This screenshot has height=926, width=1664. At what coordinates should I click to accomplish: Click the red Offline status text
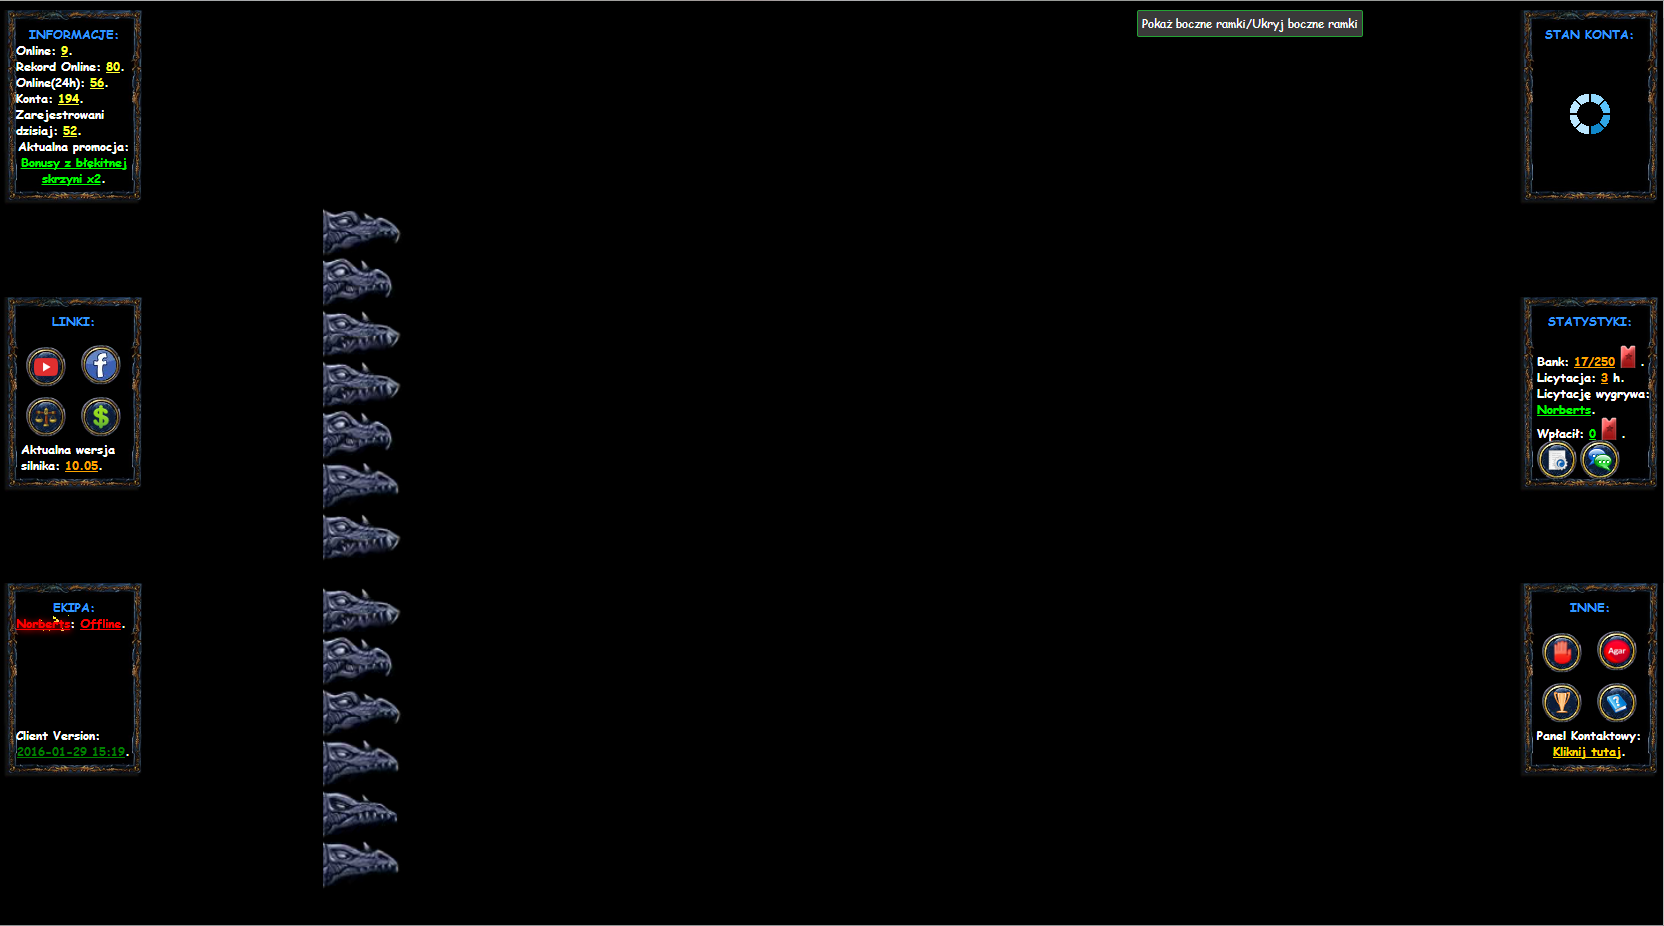[101, 624]
